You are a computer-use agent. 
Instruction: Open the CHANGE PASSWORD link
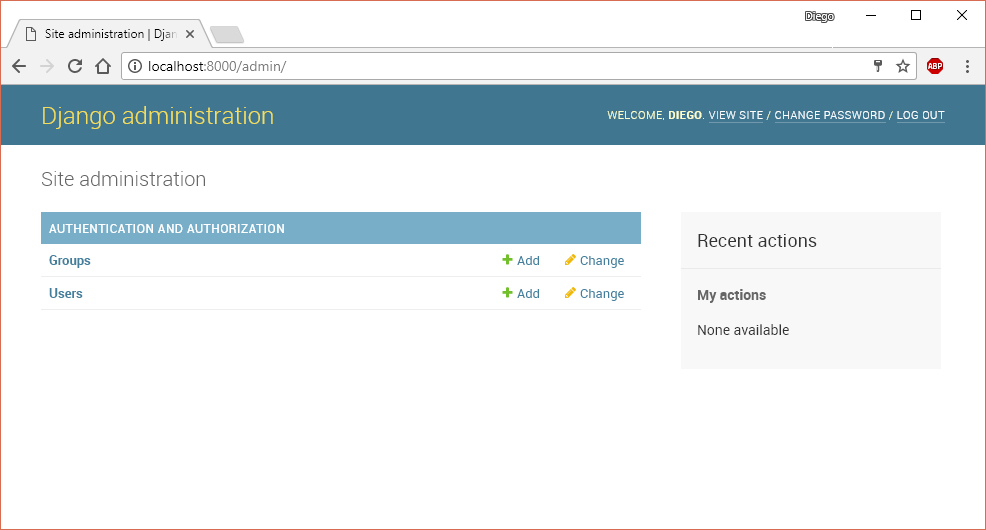[x=829, y=115]
